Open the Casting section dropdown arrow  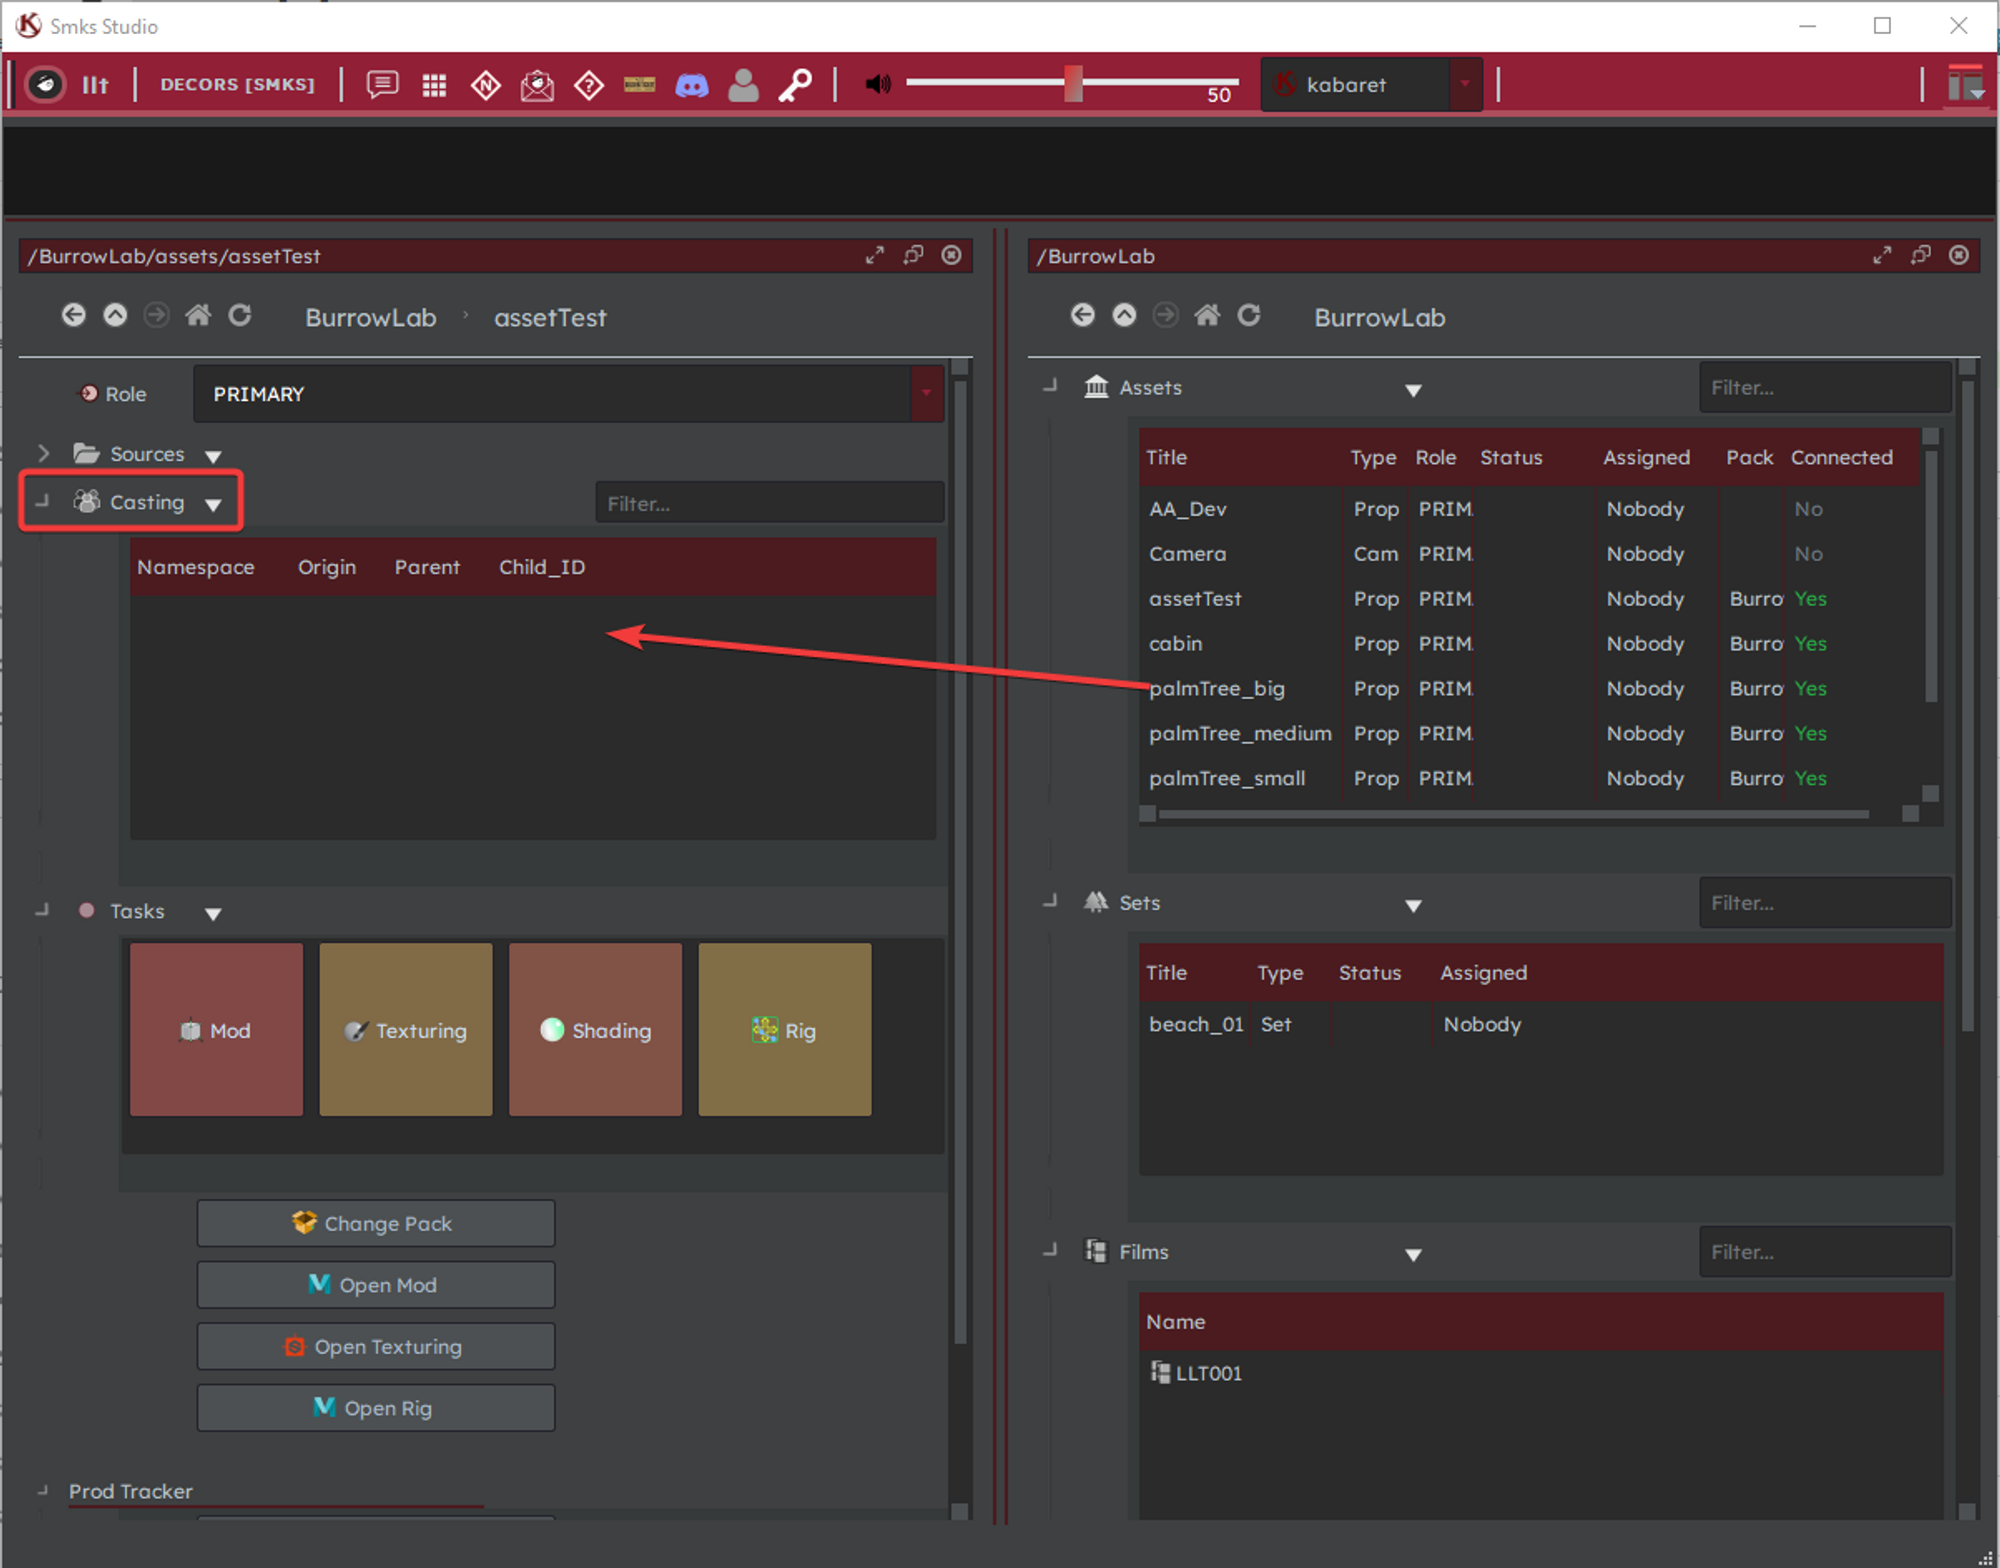pyautogui.click(x=213, y=505)
